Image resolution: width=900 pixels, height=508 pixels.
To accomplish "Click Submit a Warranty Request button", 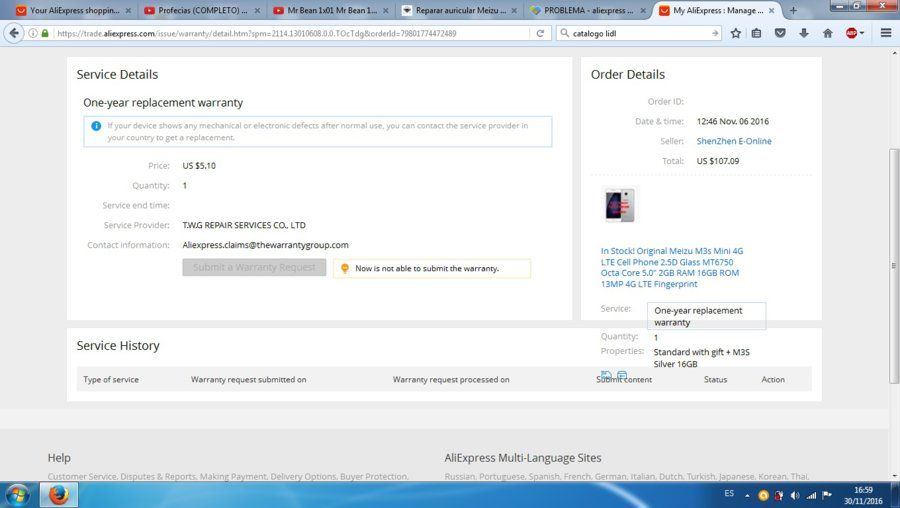I will tap(254, 267).
